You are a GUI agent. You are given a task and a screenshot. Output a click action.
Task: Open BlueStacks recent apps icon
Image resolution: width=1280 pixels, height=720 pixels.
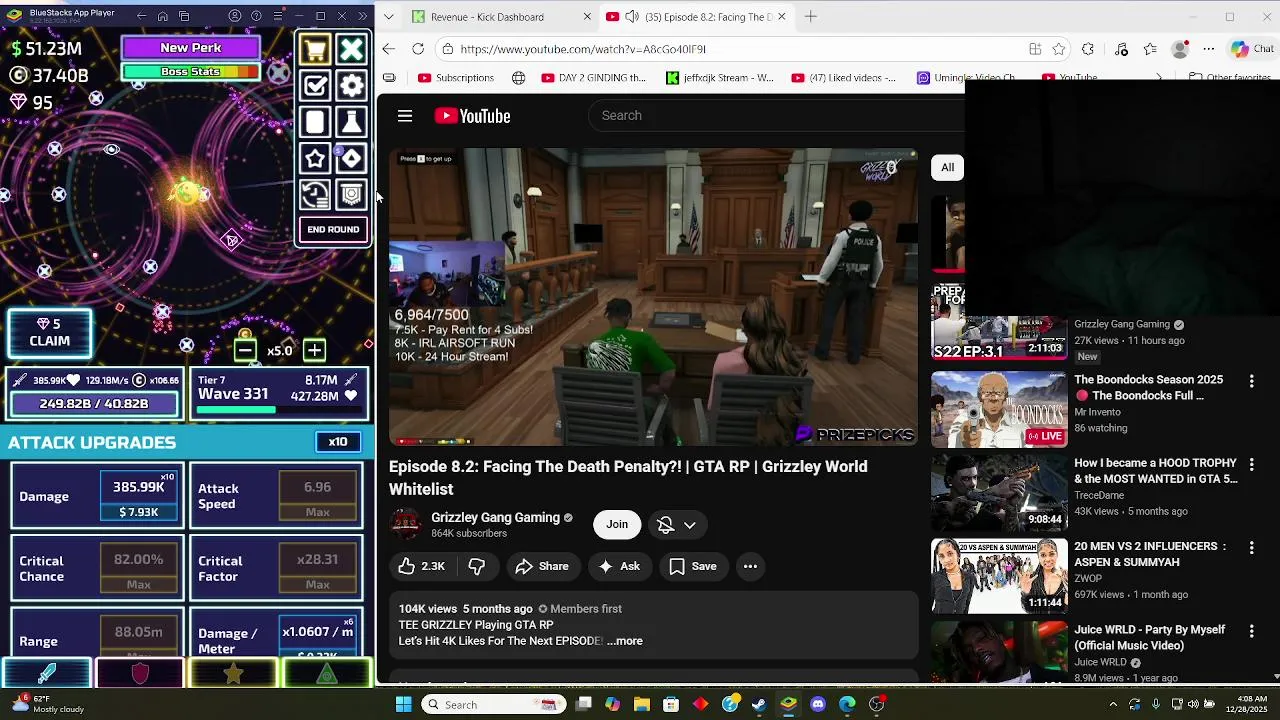pos(184,16)
